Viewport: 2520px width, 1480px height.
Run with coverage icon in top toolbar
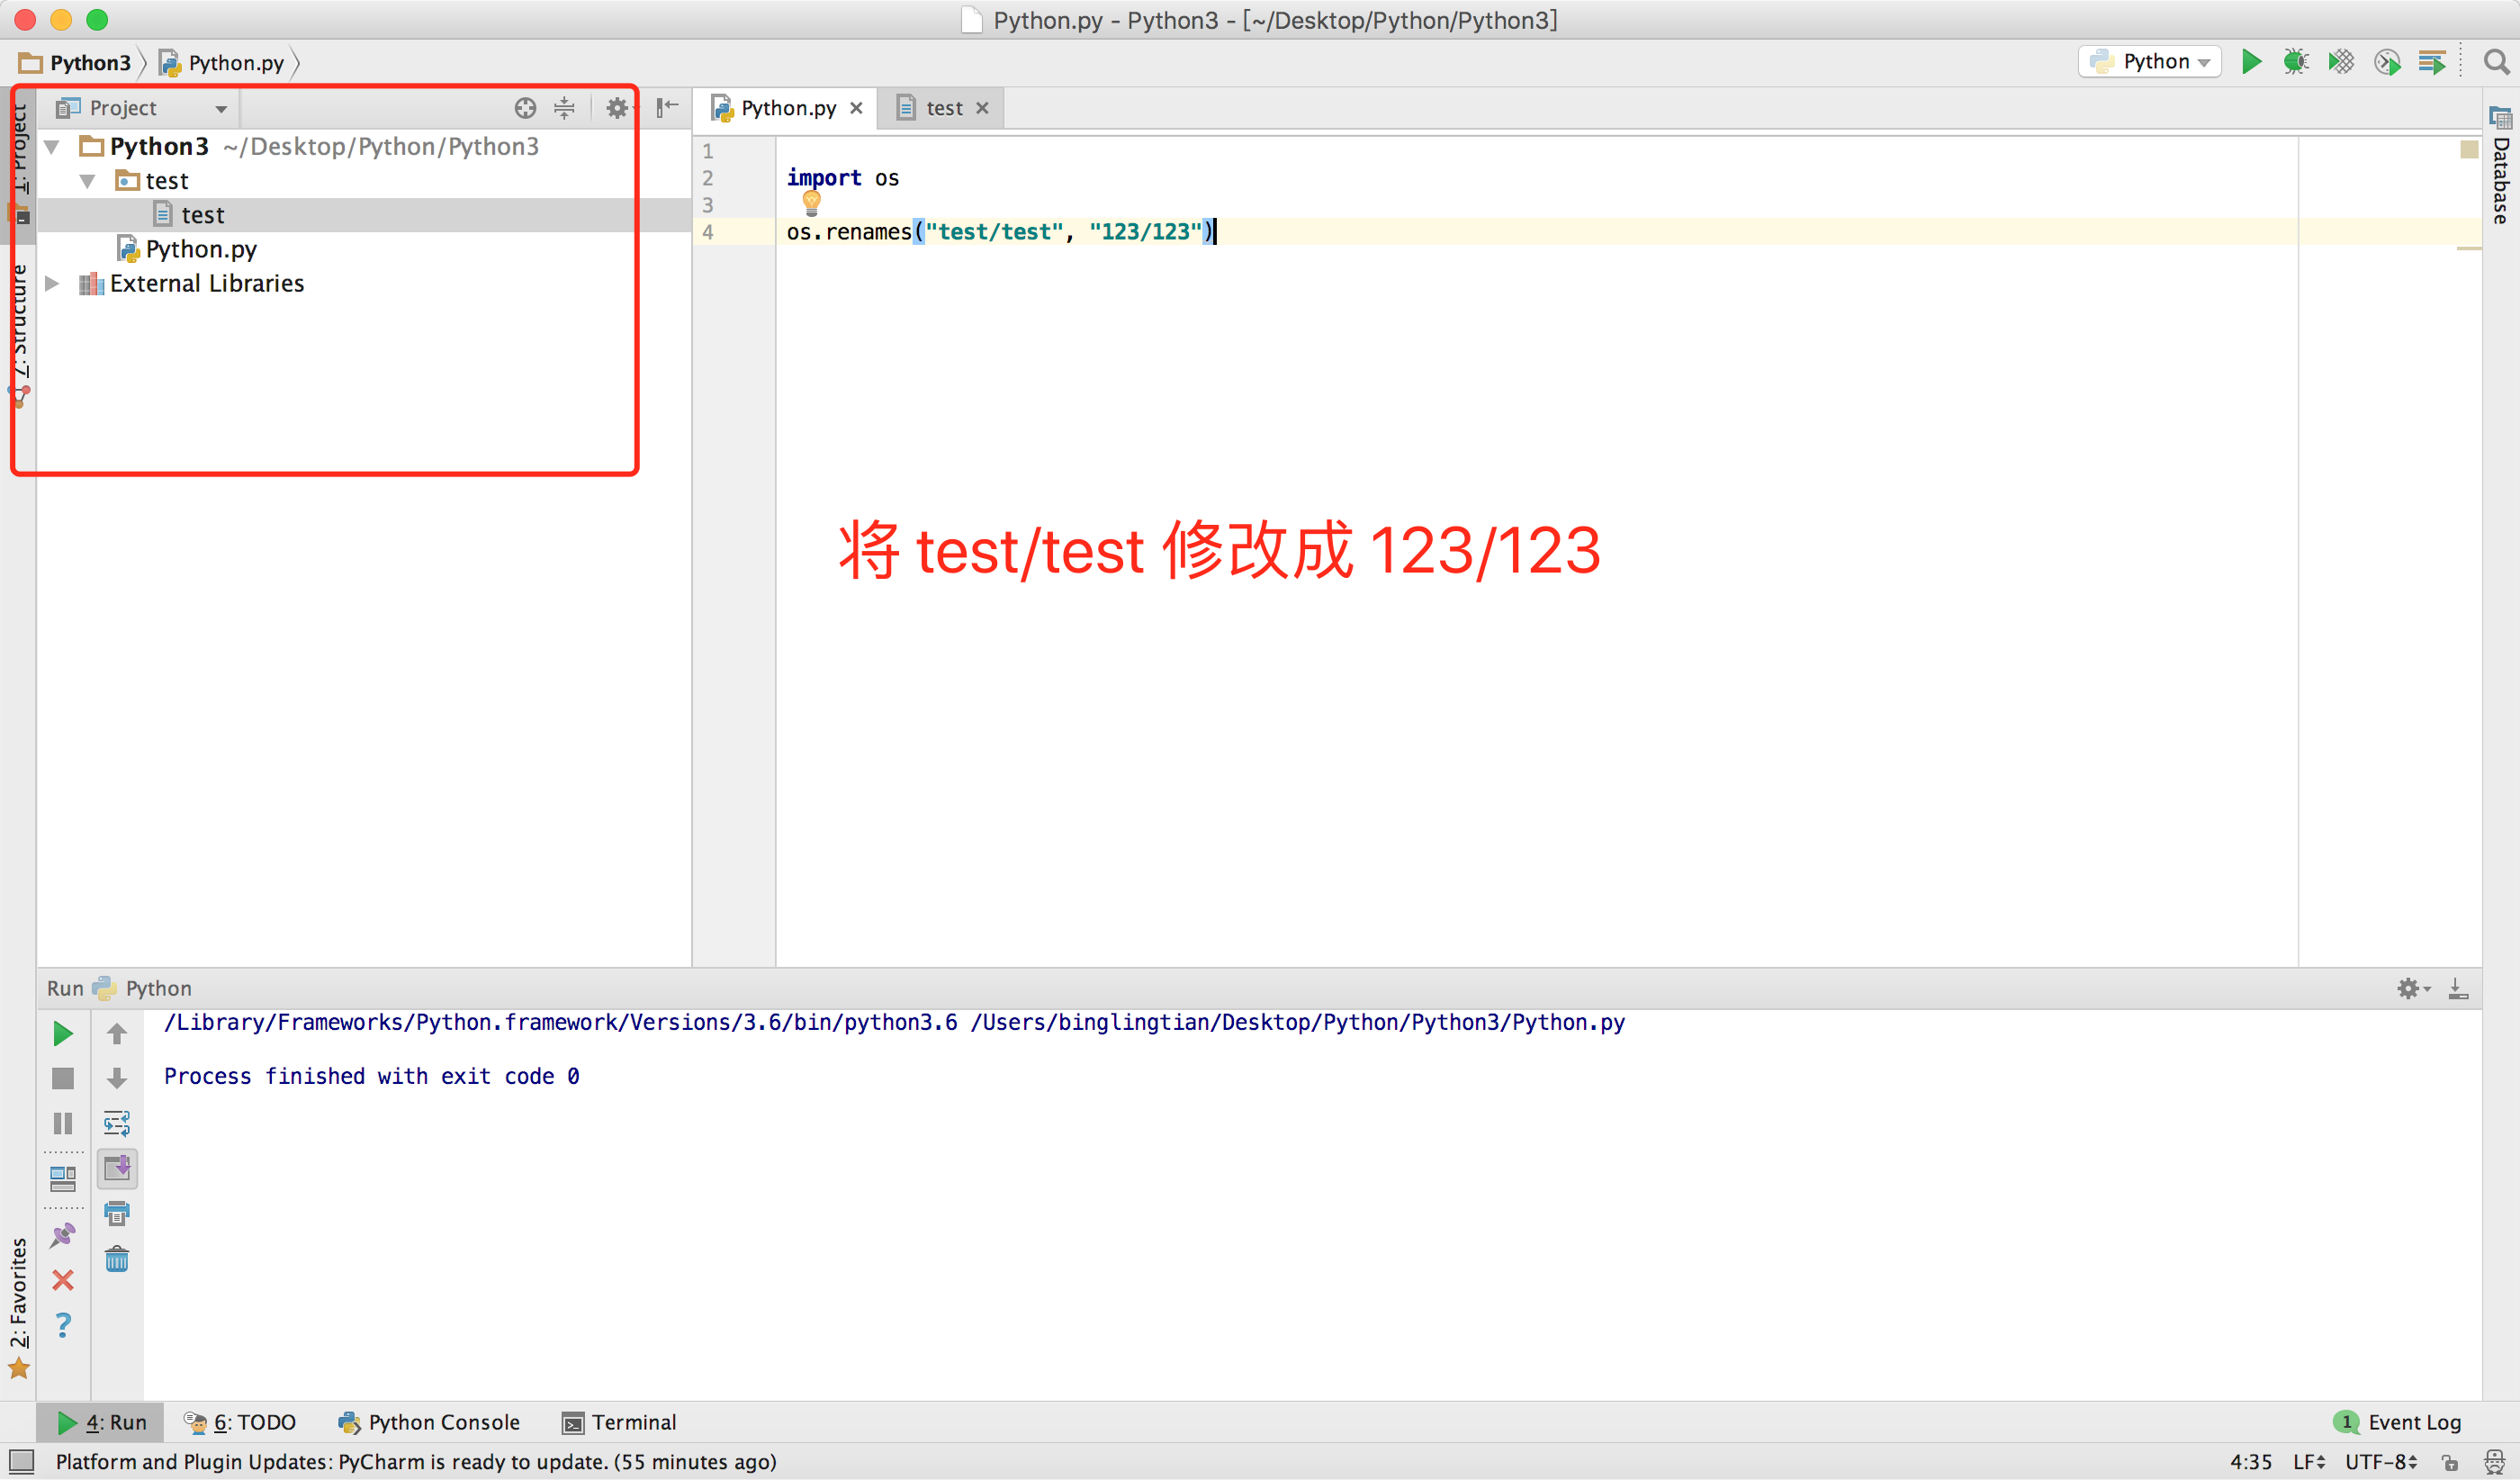[x=2341, y=62]
